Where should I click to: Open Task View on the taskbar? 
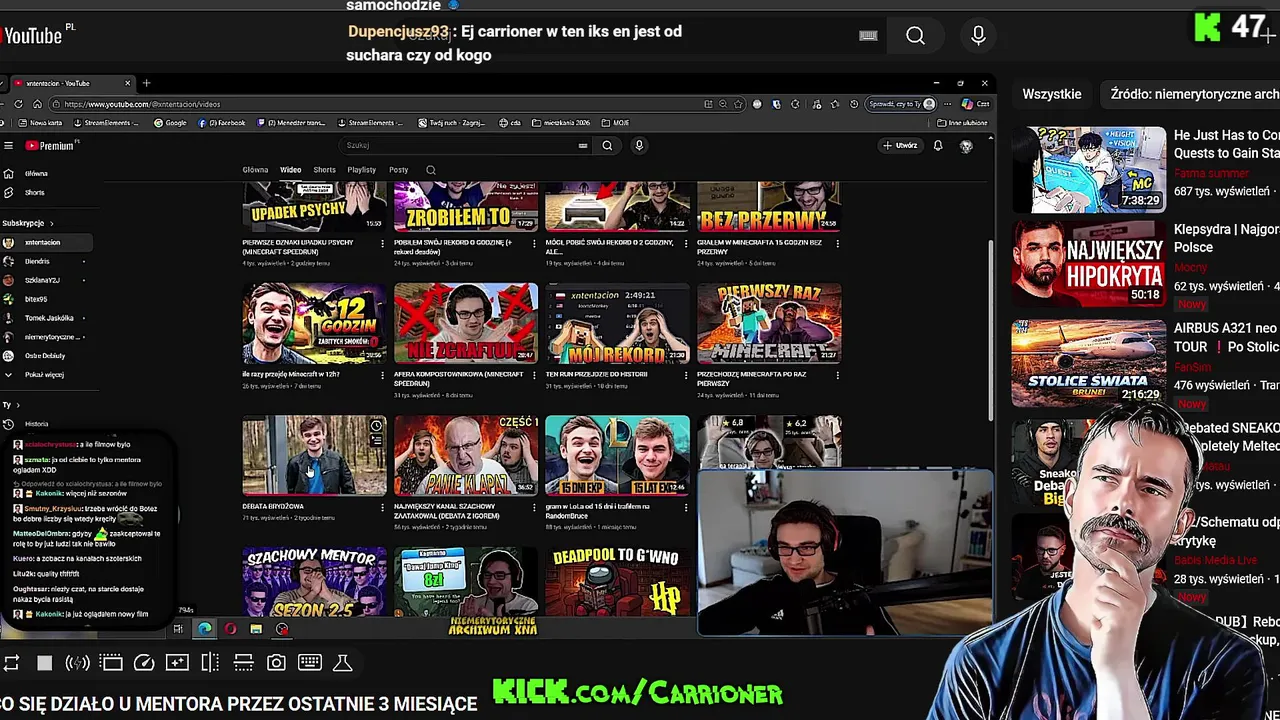(178, 629)
